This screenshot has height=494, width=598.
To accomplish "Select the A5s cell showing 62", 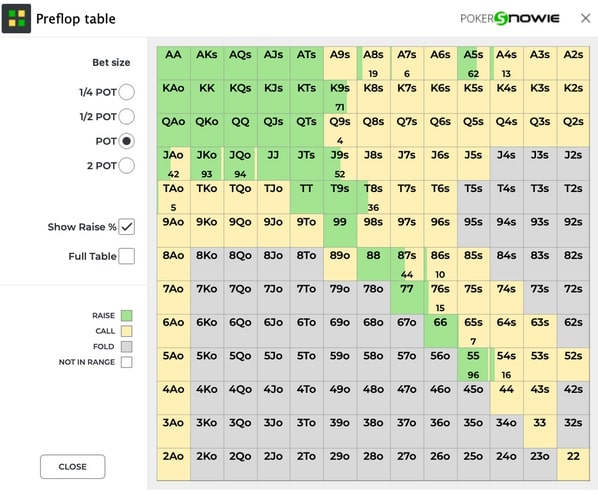I will coord(473,63).
